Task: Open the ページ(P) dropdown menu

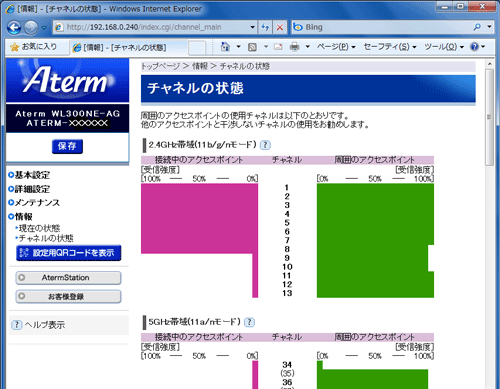Action: [336, 47]
